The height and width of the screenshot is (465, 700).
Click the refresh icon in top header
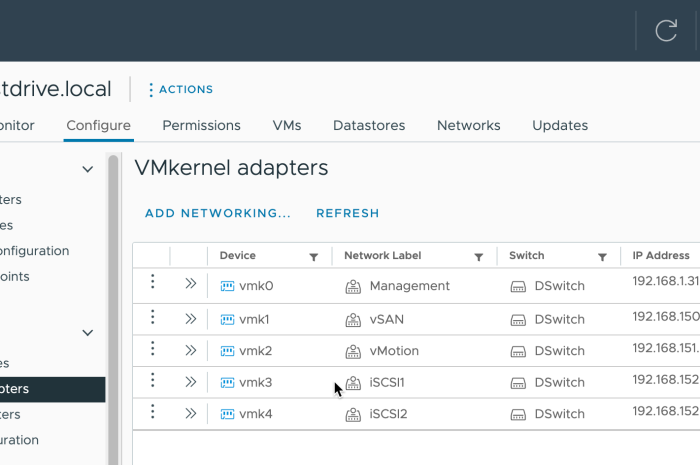(666, 30)
